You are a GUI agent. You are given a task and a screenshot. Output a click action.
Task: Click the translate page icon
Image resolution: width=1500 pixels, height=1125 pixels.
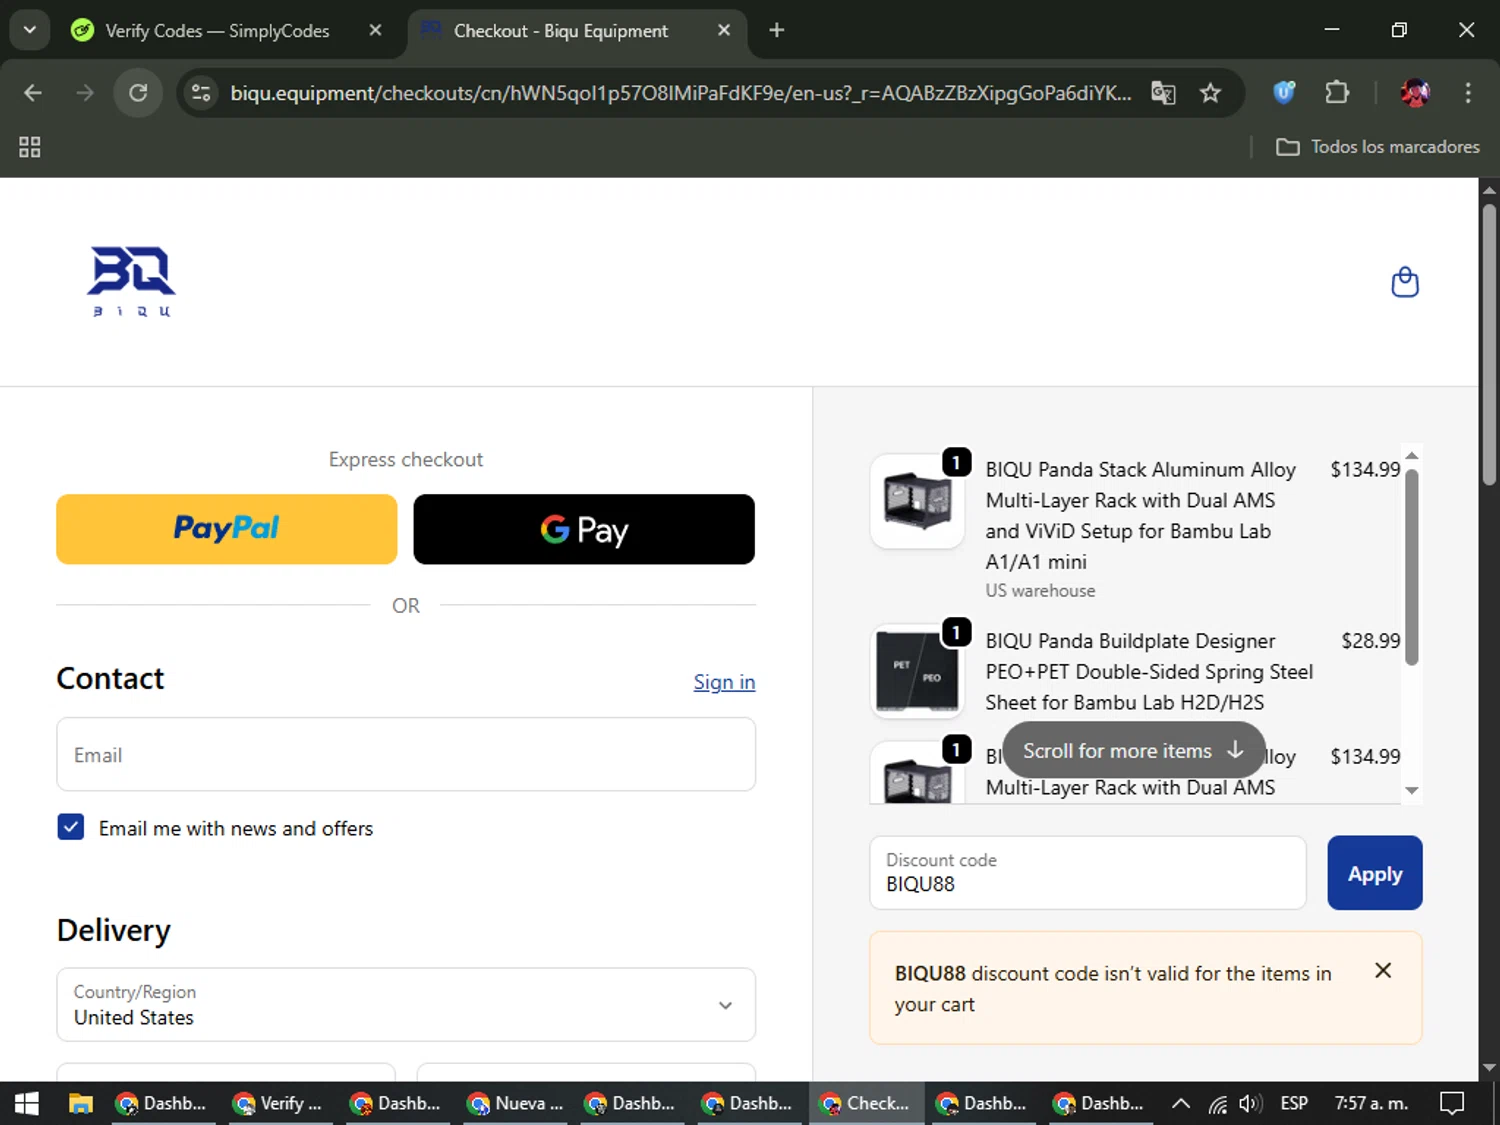(1163, 93)
